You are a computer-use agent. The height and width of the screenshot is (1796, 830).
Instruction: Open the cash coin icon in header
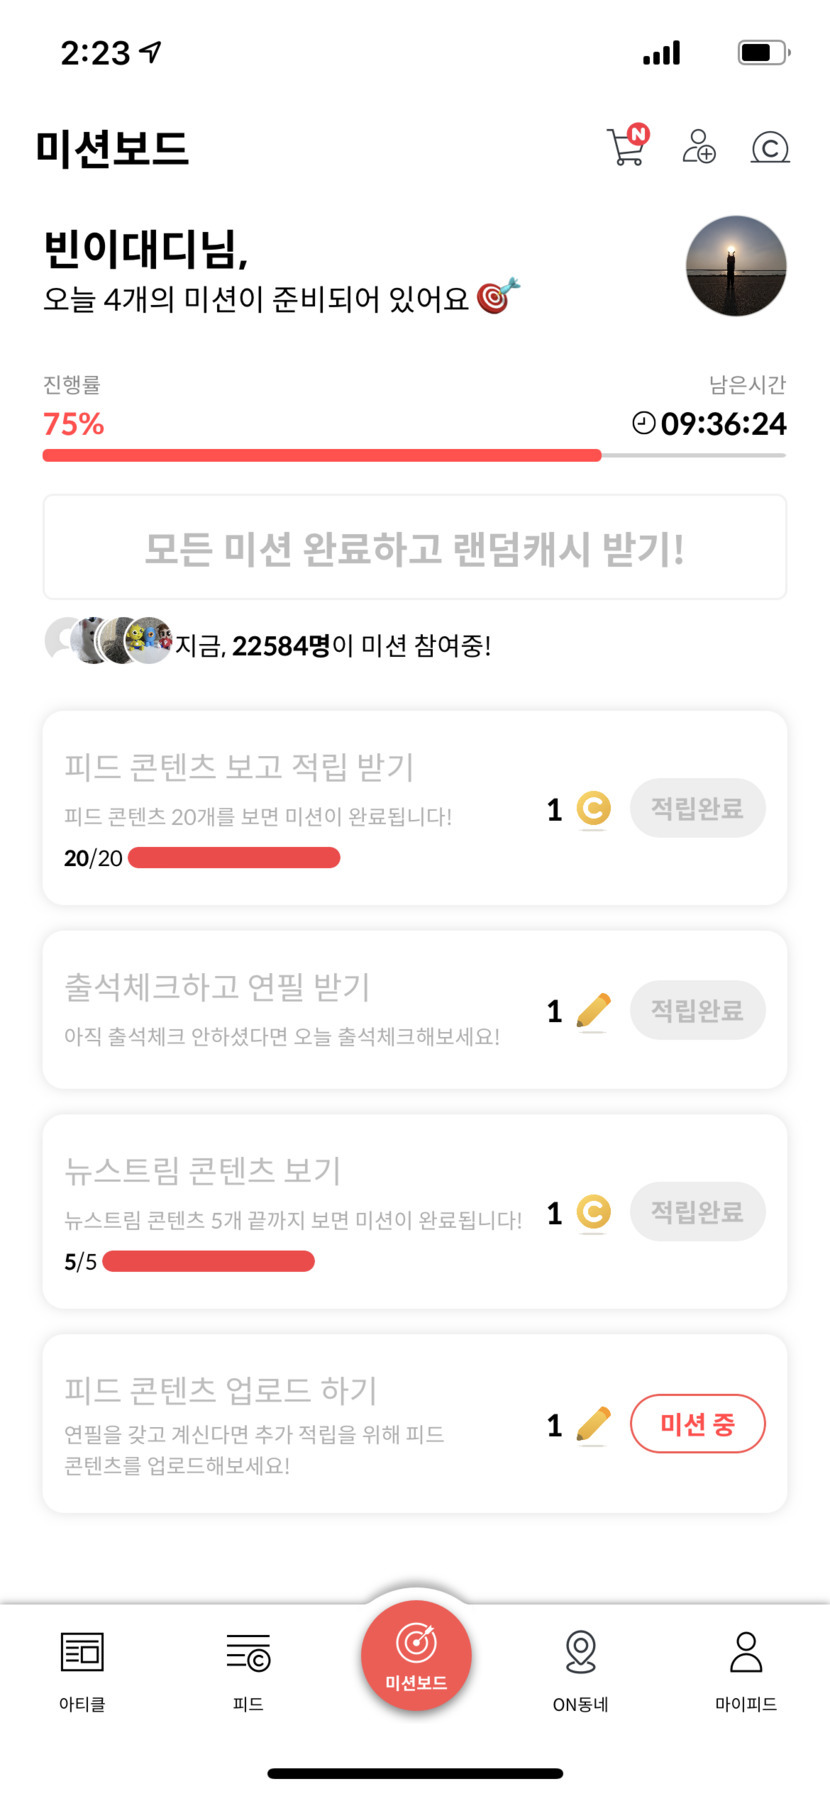pyautogui.click(x=769, y=147)
